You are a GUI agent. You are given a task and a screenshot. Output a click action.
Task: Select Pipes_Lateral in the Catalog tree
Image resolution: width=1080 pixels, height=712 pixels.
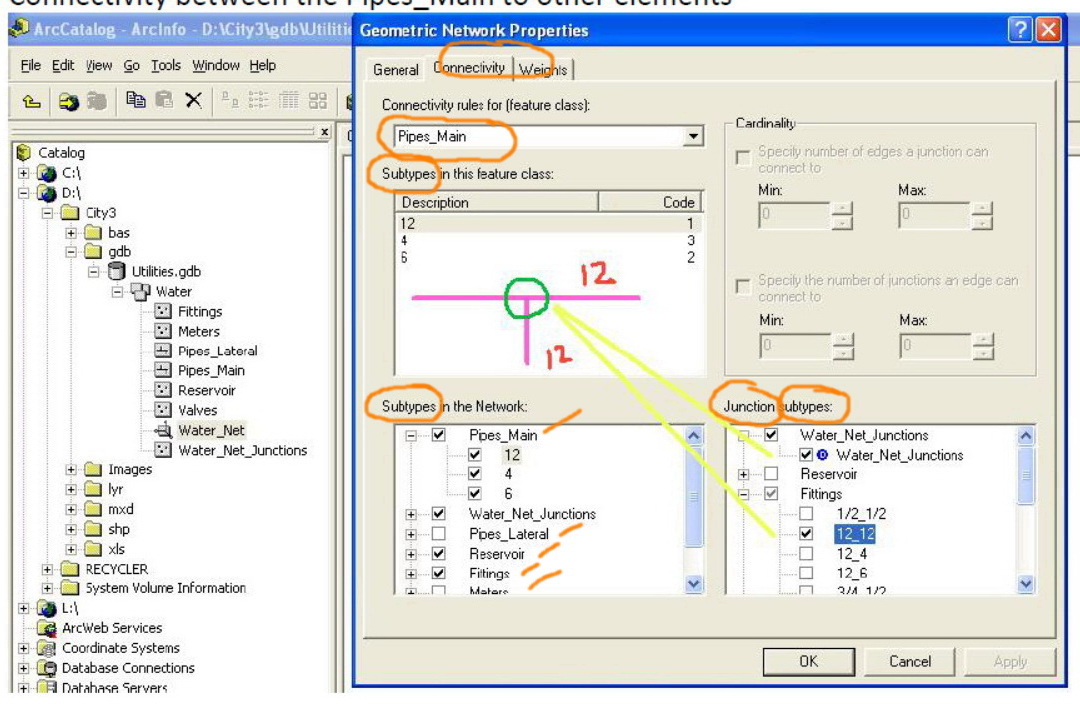217,350
